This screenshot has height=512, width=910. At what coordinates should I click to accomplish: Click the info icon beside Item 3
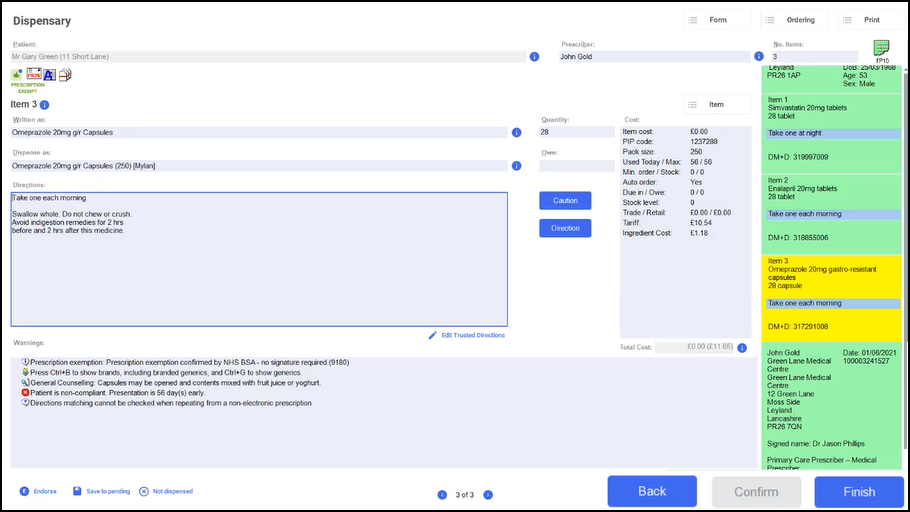click(45, 105)
